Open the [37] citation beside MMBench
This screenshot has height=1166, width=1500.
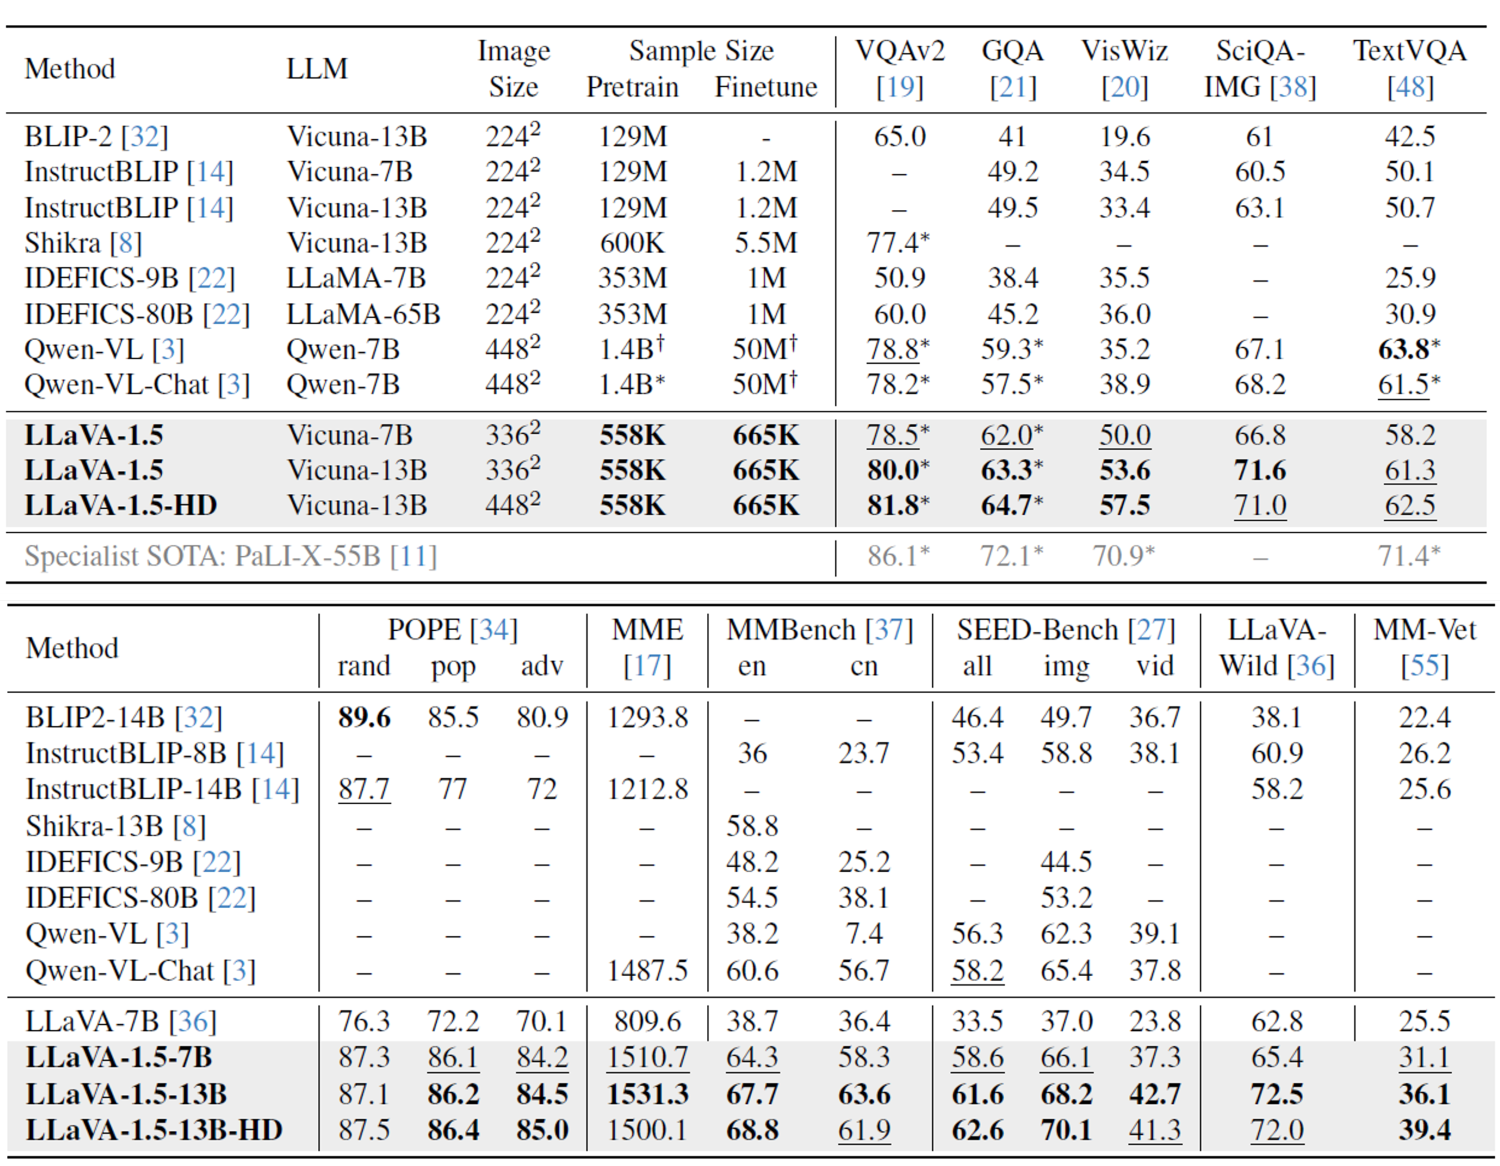pyautogui.click(x=890, y=630)
